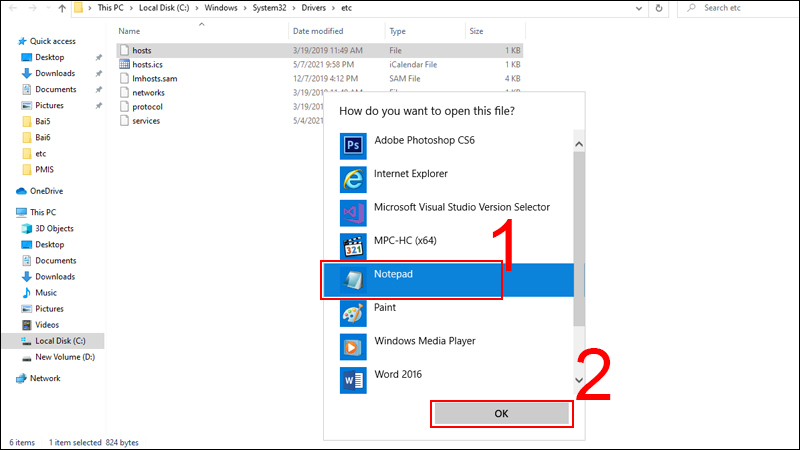Screen dimensions: 800x450
Task: Expand the chevron after Drivers in path
Action: tap(334, 8)
